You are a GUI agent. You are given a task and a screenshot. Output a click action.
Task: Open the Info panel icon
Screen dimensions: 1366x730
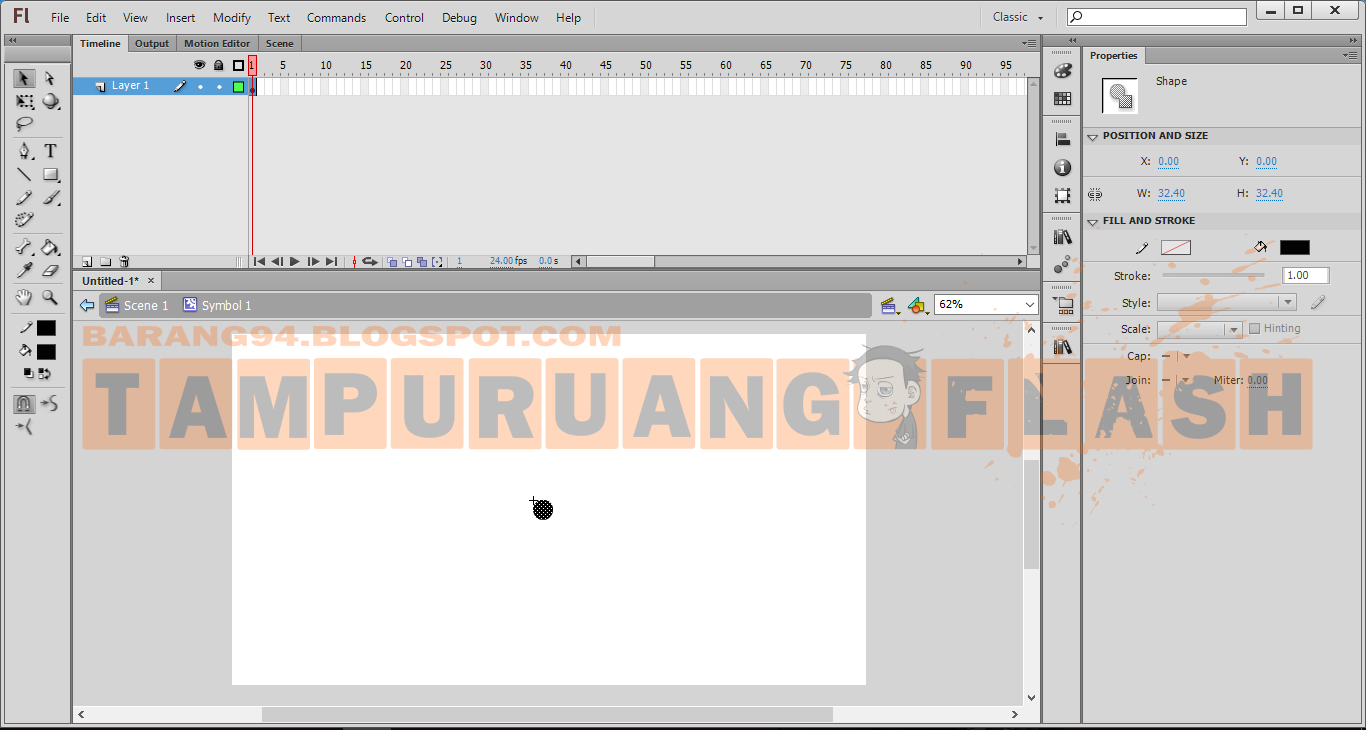1062,168
